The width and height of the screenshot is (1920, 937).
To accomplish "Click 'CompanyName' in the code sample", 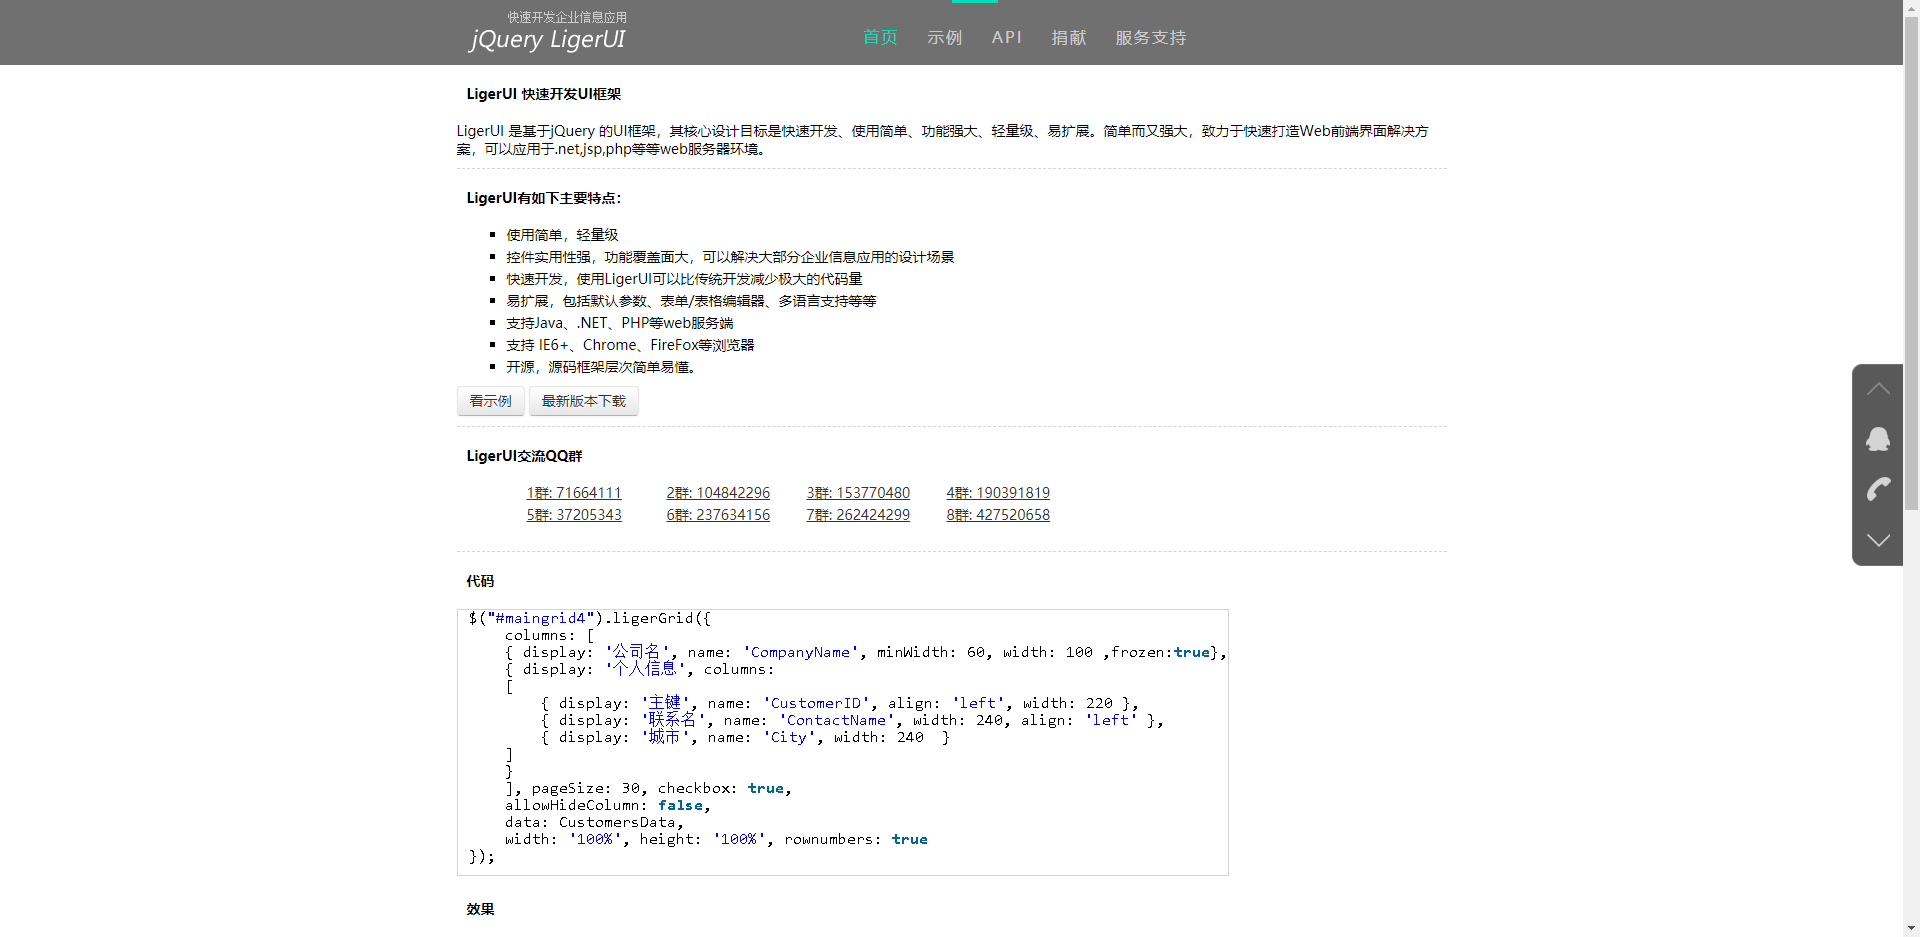I will [801, 652].
